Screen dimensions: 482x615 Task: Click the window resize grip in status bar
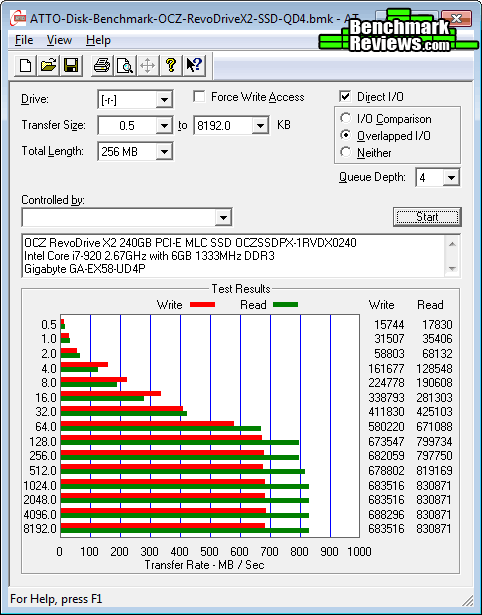coord(467,600)
